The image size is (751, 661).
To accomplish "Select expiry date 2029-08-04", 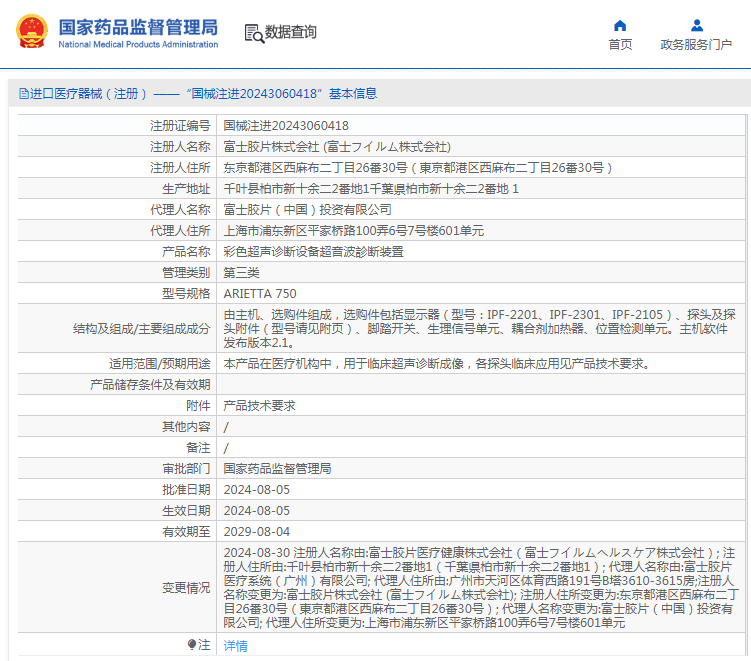I will point(257,532).
